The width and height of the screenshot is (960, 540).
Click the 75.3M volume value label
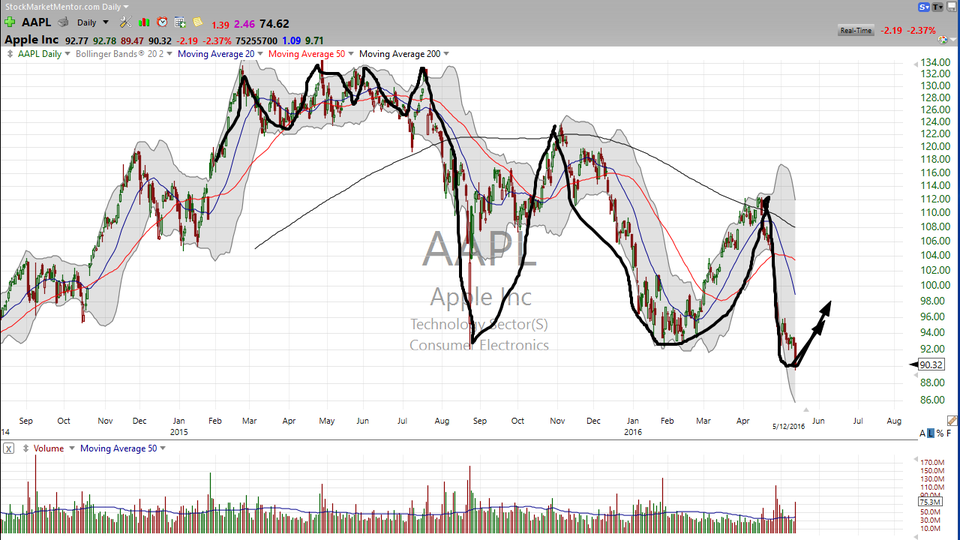[930, 502]
